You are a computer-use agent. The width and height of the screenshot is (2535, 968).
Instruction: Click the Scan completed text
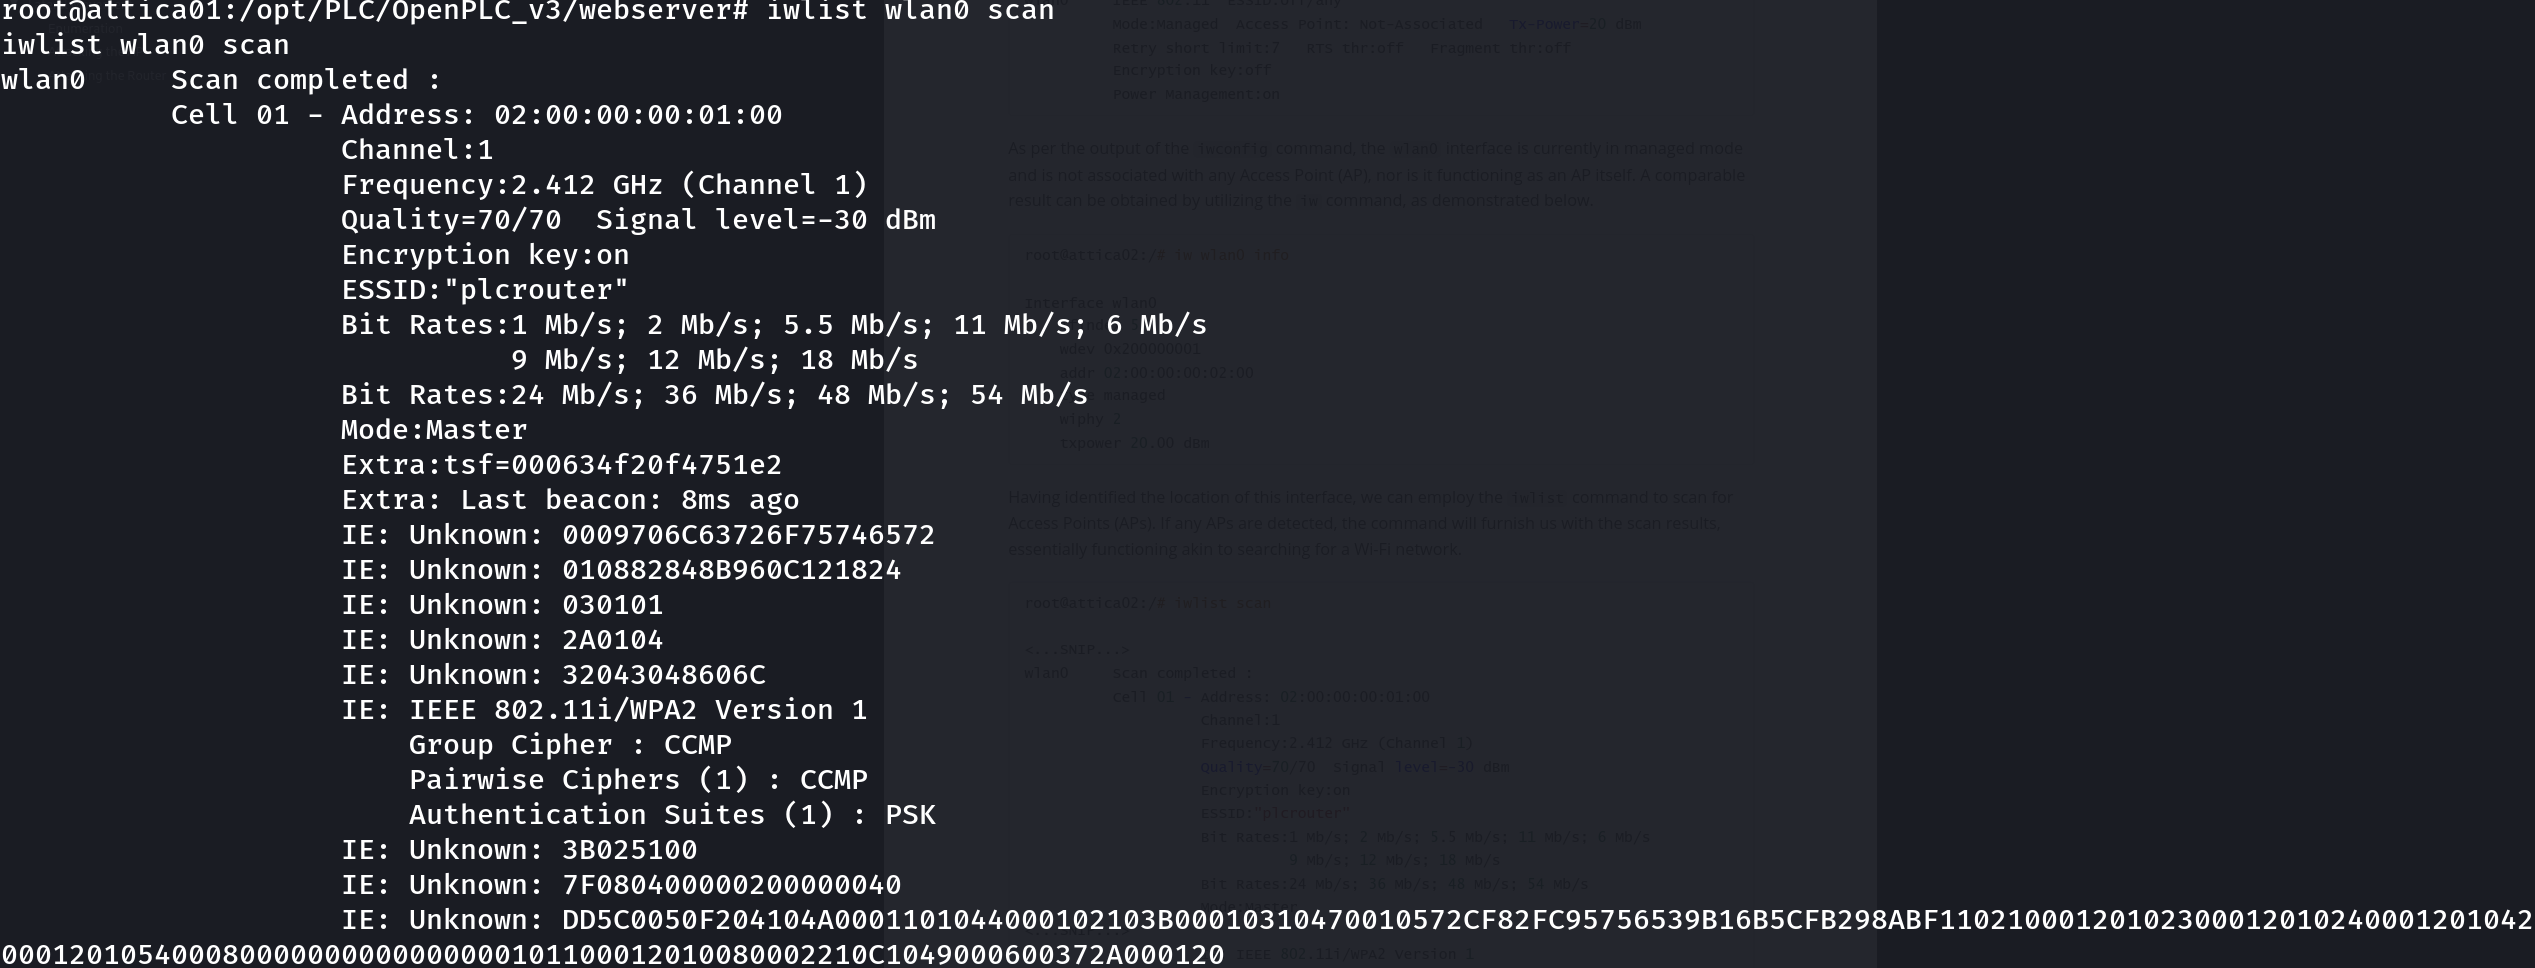(306, 80)
